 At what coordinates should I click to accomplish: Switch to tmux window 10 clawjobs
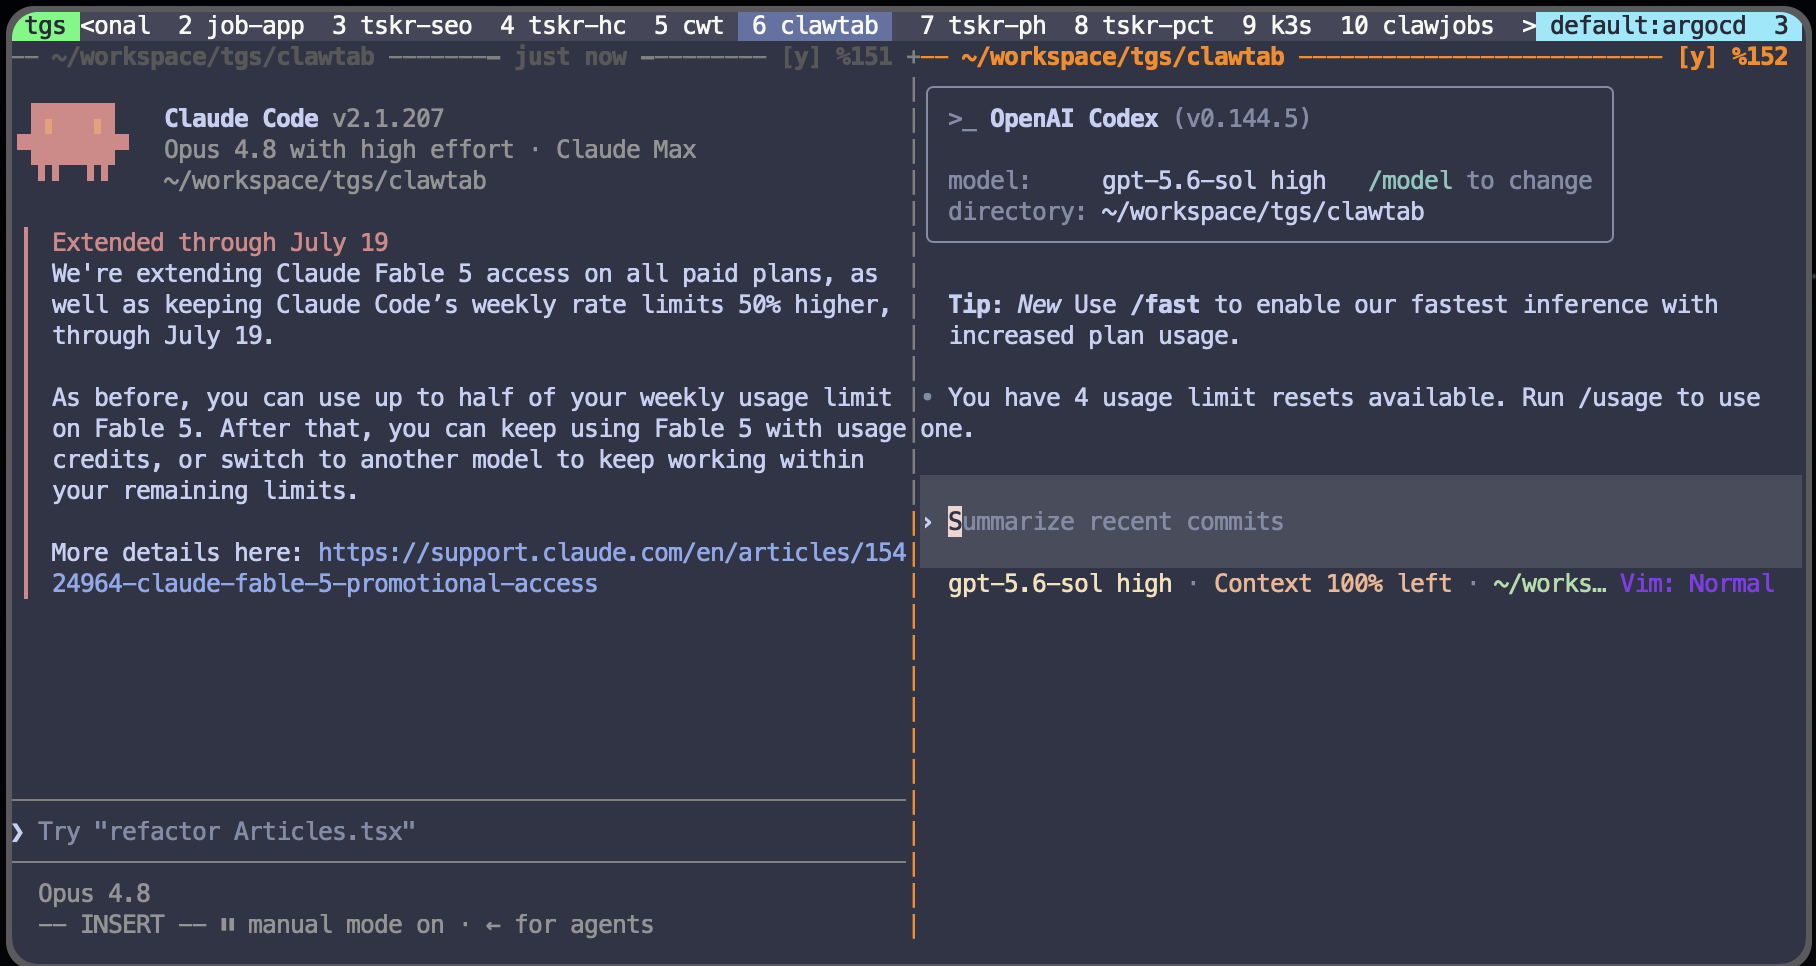click(1417, 26)
